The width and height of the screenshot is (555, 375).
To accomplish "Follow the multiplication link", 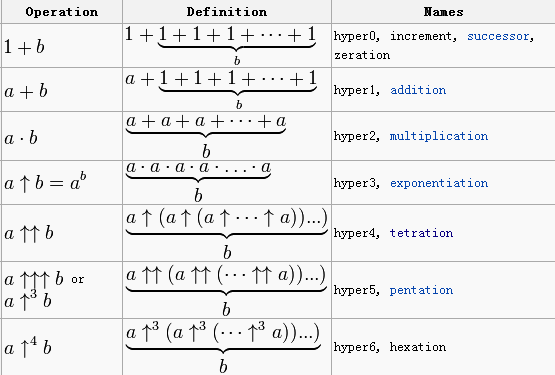I will (x=439, y=136).
